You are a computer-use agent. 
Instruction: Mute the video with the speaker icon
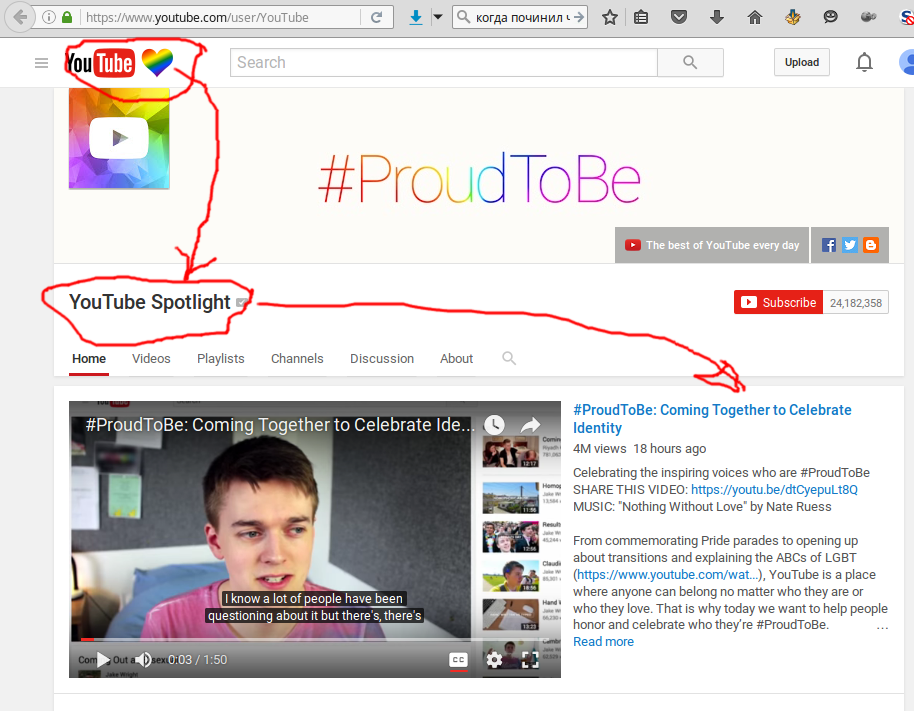coord(143,660)
